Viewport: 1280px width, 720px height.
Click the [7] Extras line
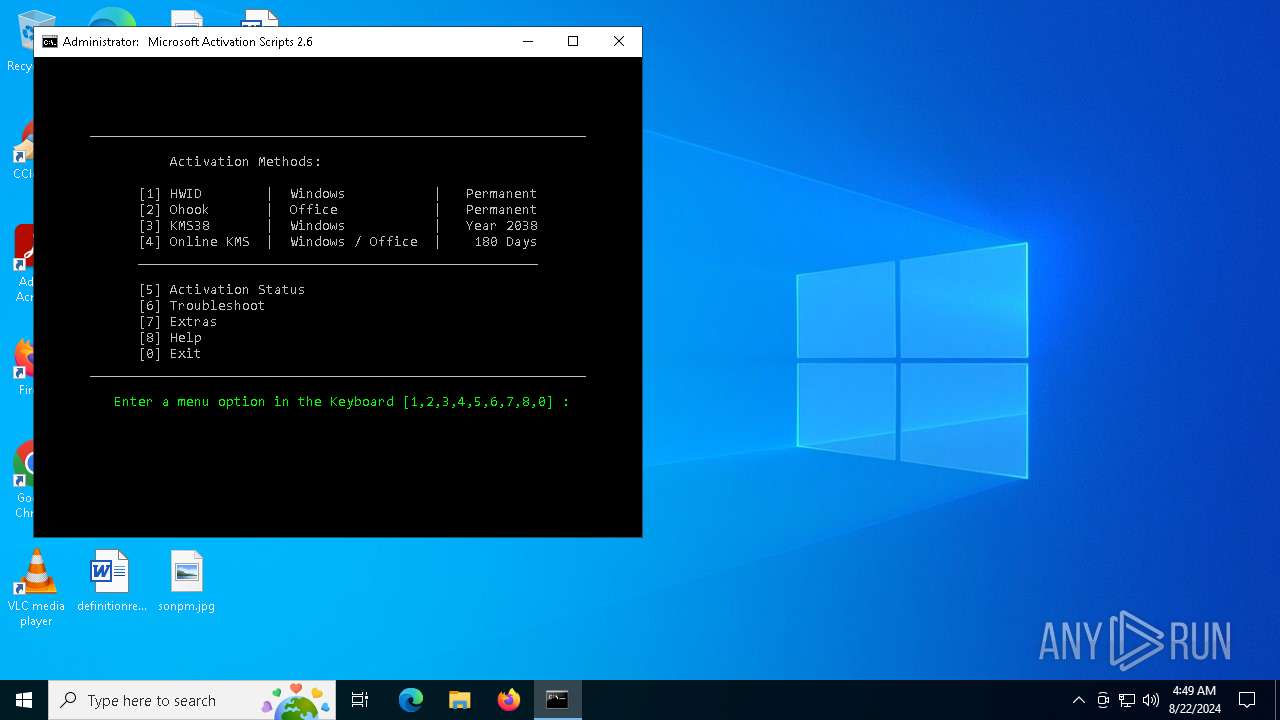coord(178,322)
